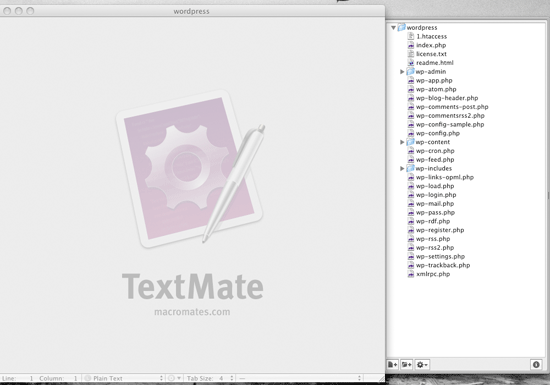The width and height of the screenshot is (550, 385).
Task: Select the wp-feed.php file icon
Action: (x=411, y=160)
